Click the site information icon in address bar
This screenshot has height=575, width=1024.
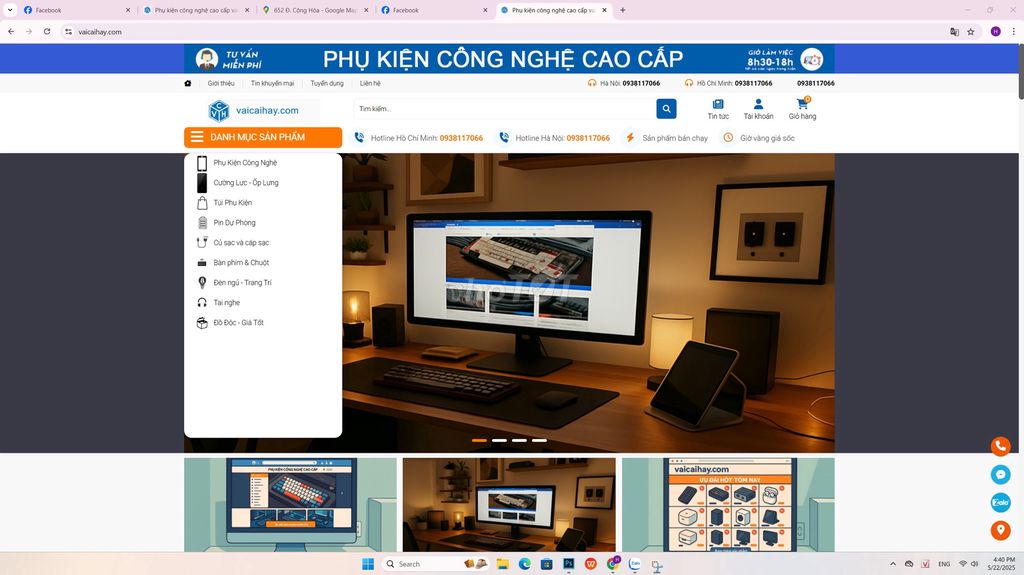(68, 31)
